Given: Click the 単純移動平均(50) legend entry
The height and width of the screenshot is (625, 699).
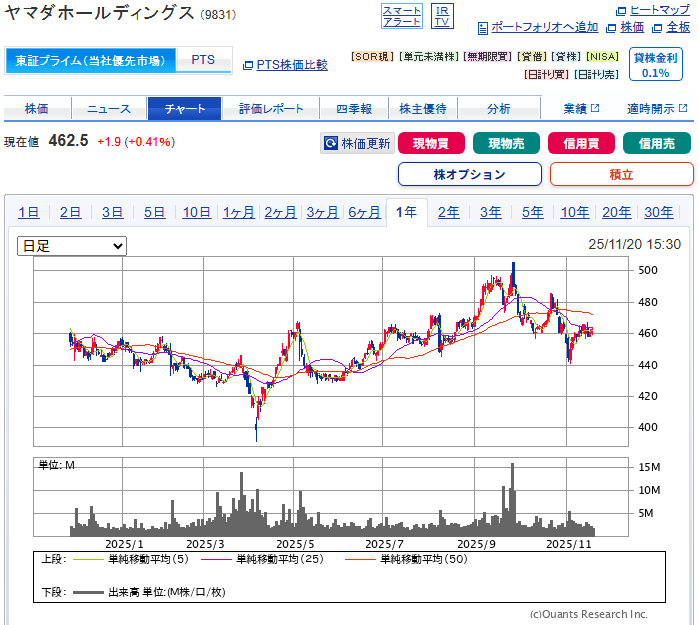Looking at the screenshot, I should pyautogui.click(x=406, y=559).
